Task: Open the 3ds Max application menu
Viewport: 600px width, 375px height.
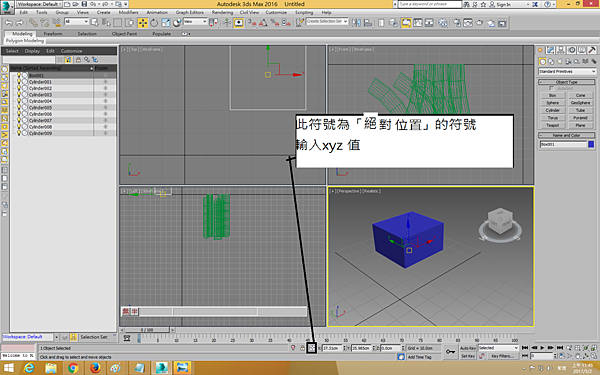Action: pyautogui.click(x=7, y=7)
